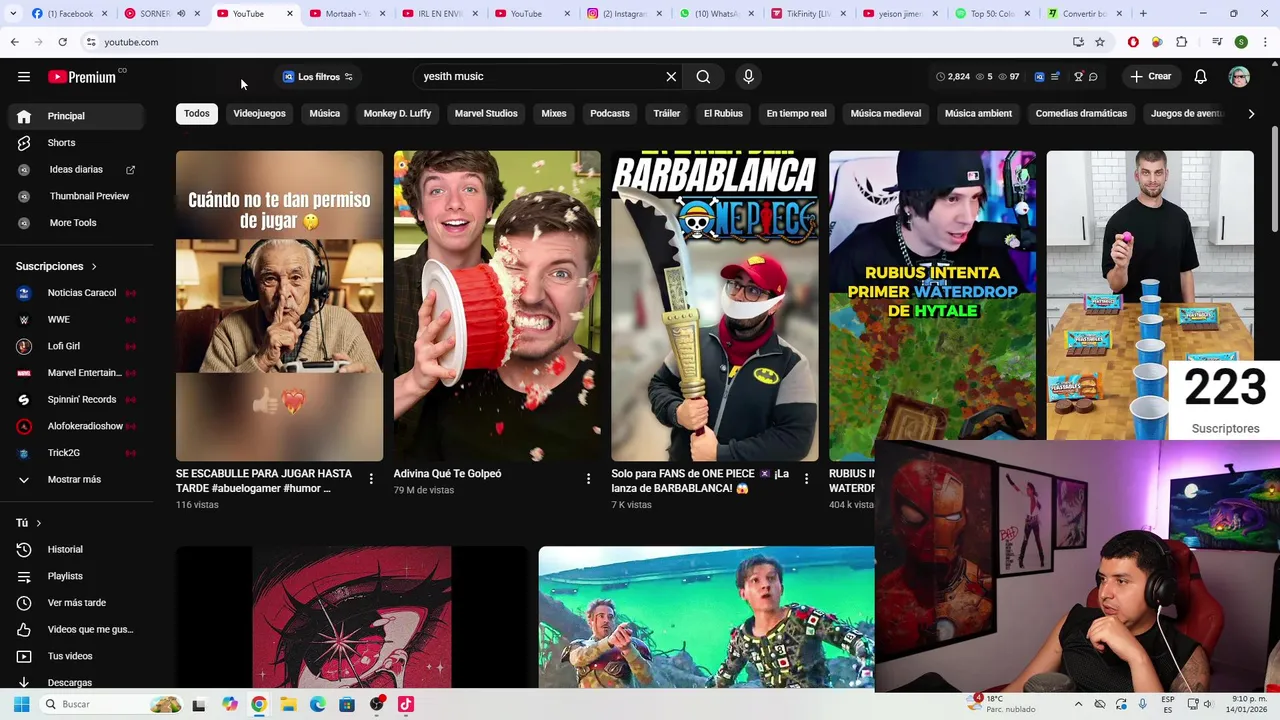Clear the search box text
1280x720 pixels.
[x=671, y=77]
